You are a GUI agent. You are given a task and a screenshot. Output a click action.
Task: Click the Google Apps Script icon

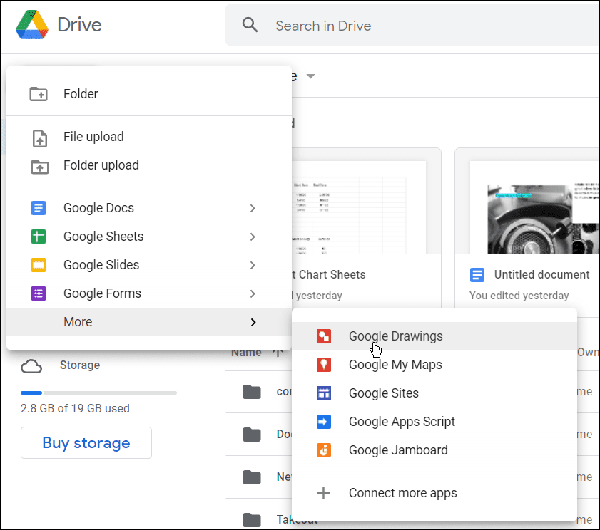324,422
